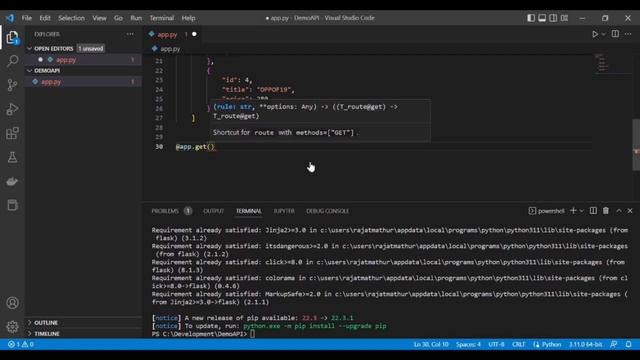Open the Go menu

[x=118, y=18]
